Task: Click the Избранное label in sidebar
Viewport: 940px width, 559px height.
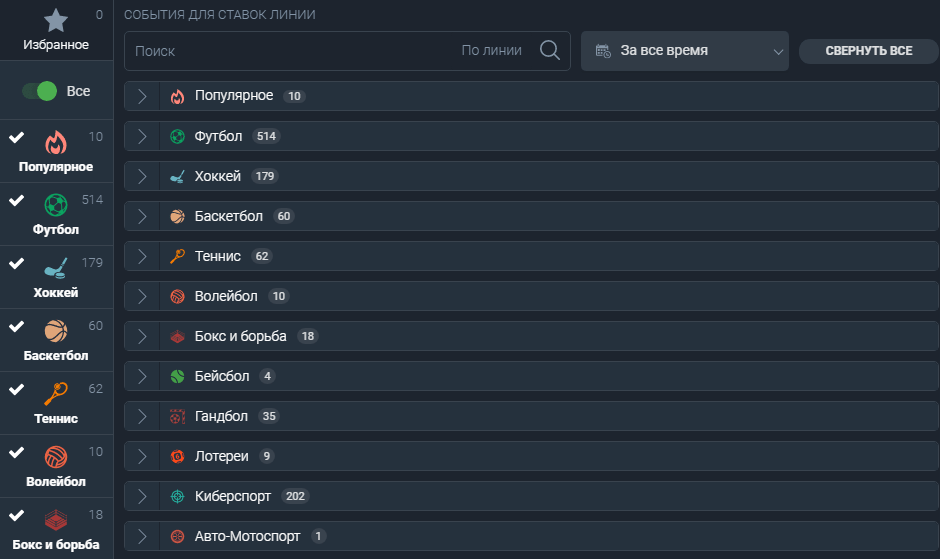Action: [x=56, y=45]
